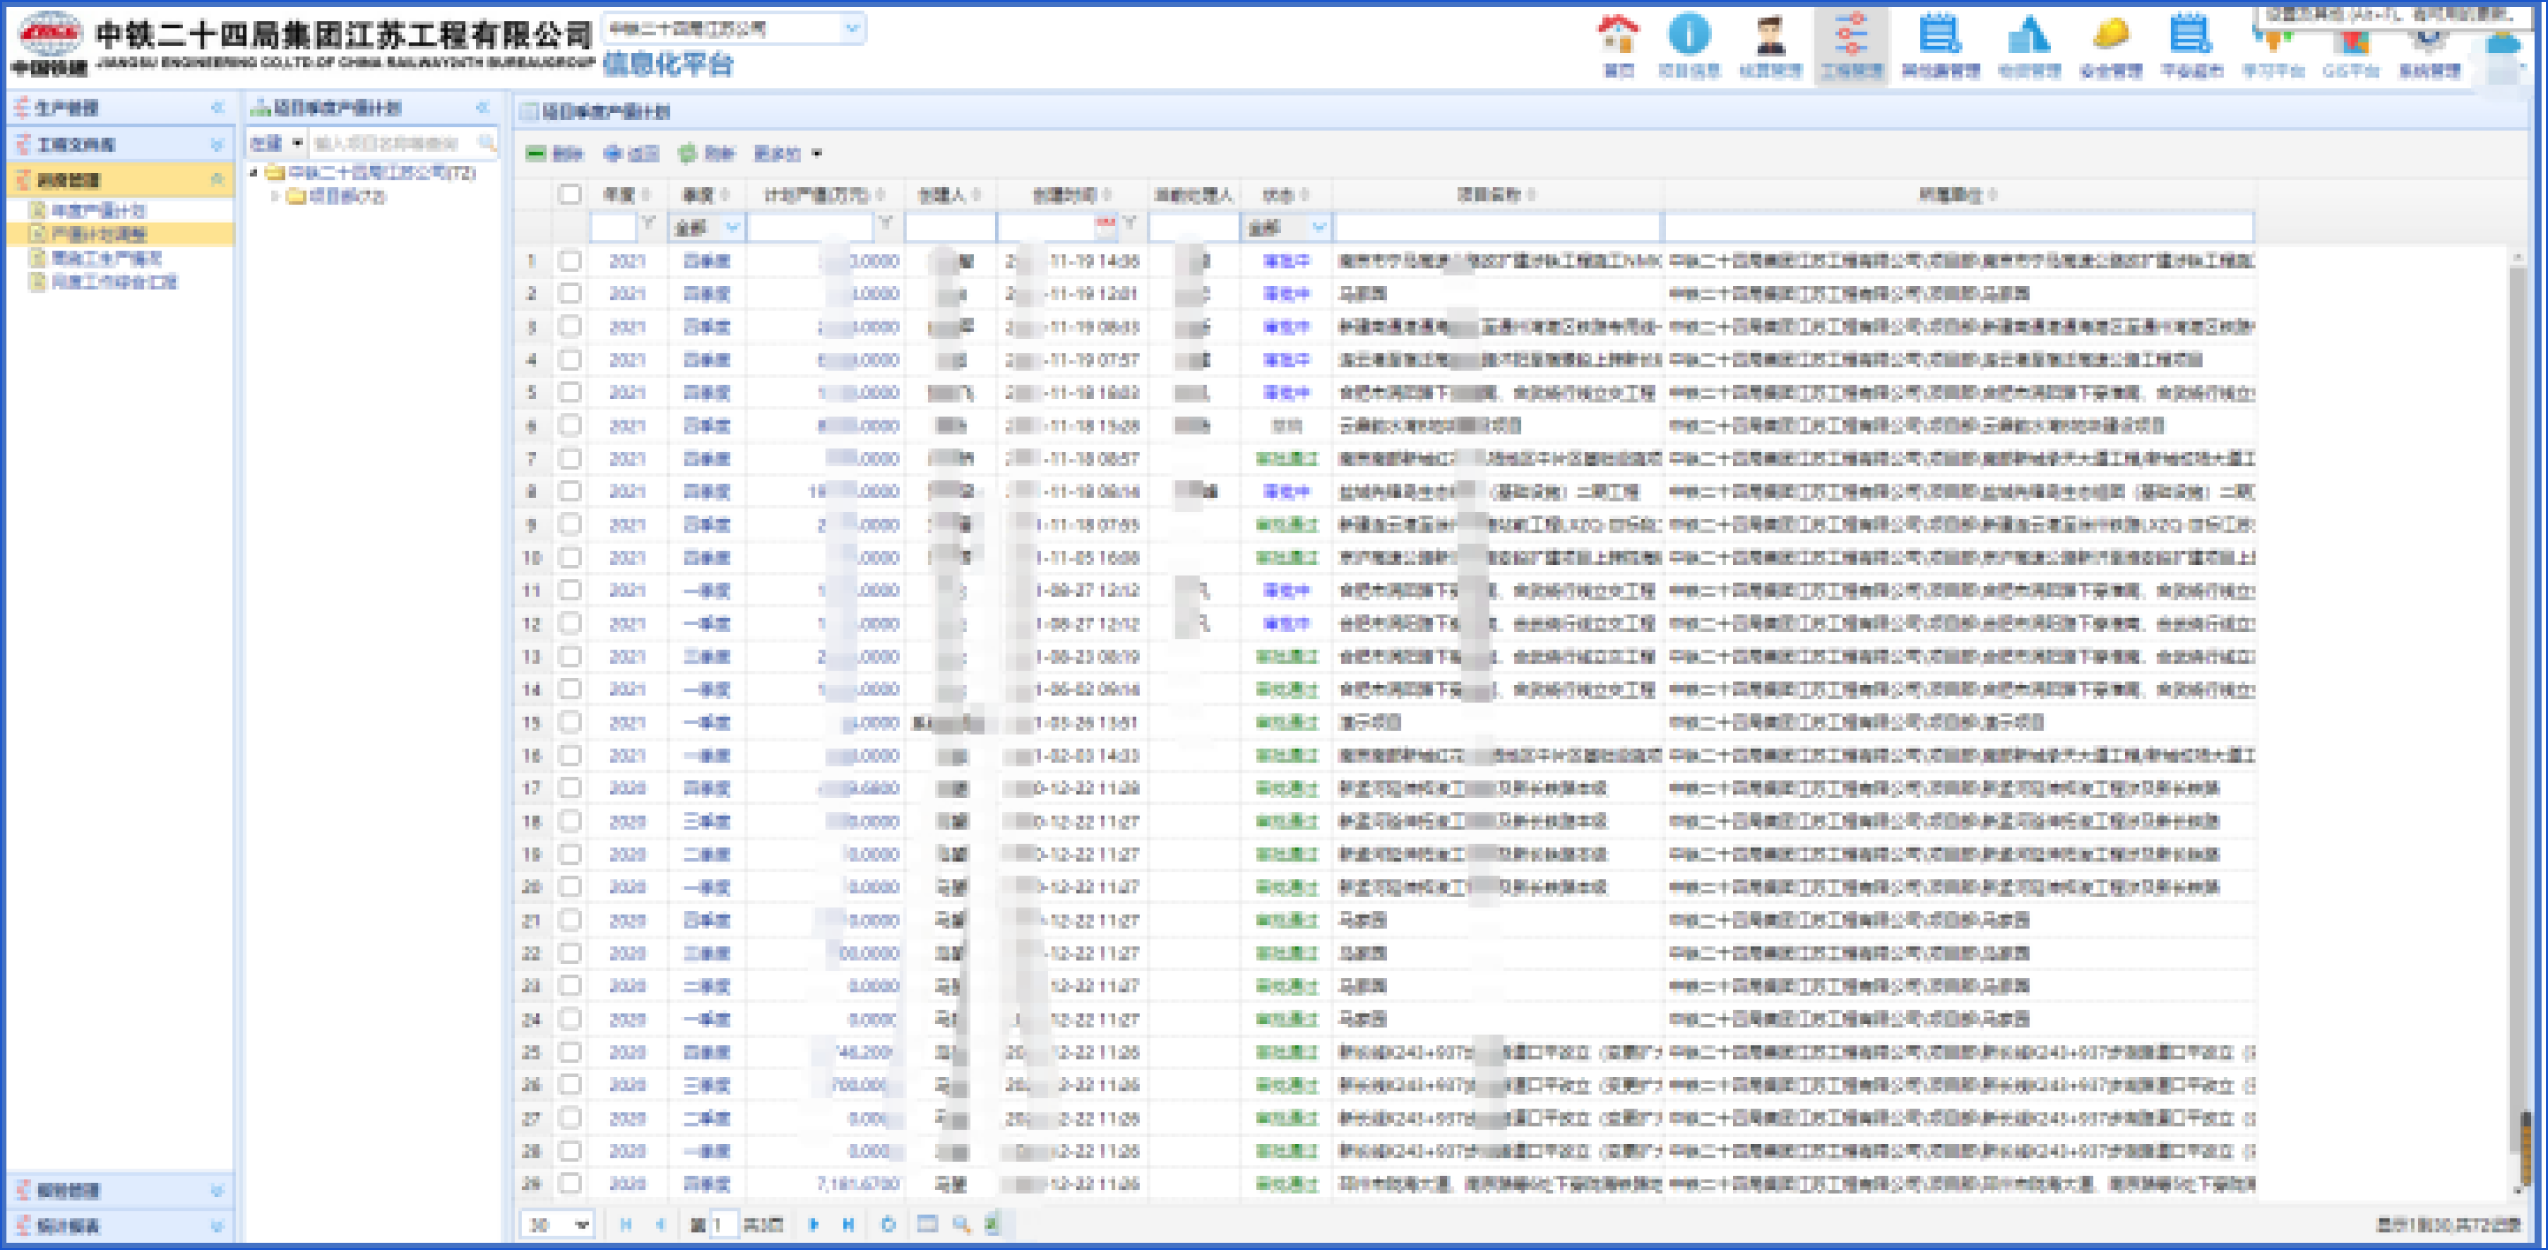Click the magnifier query icon in pager bar
2548x1250 pixels.
[x=961, y=1224]
